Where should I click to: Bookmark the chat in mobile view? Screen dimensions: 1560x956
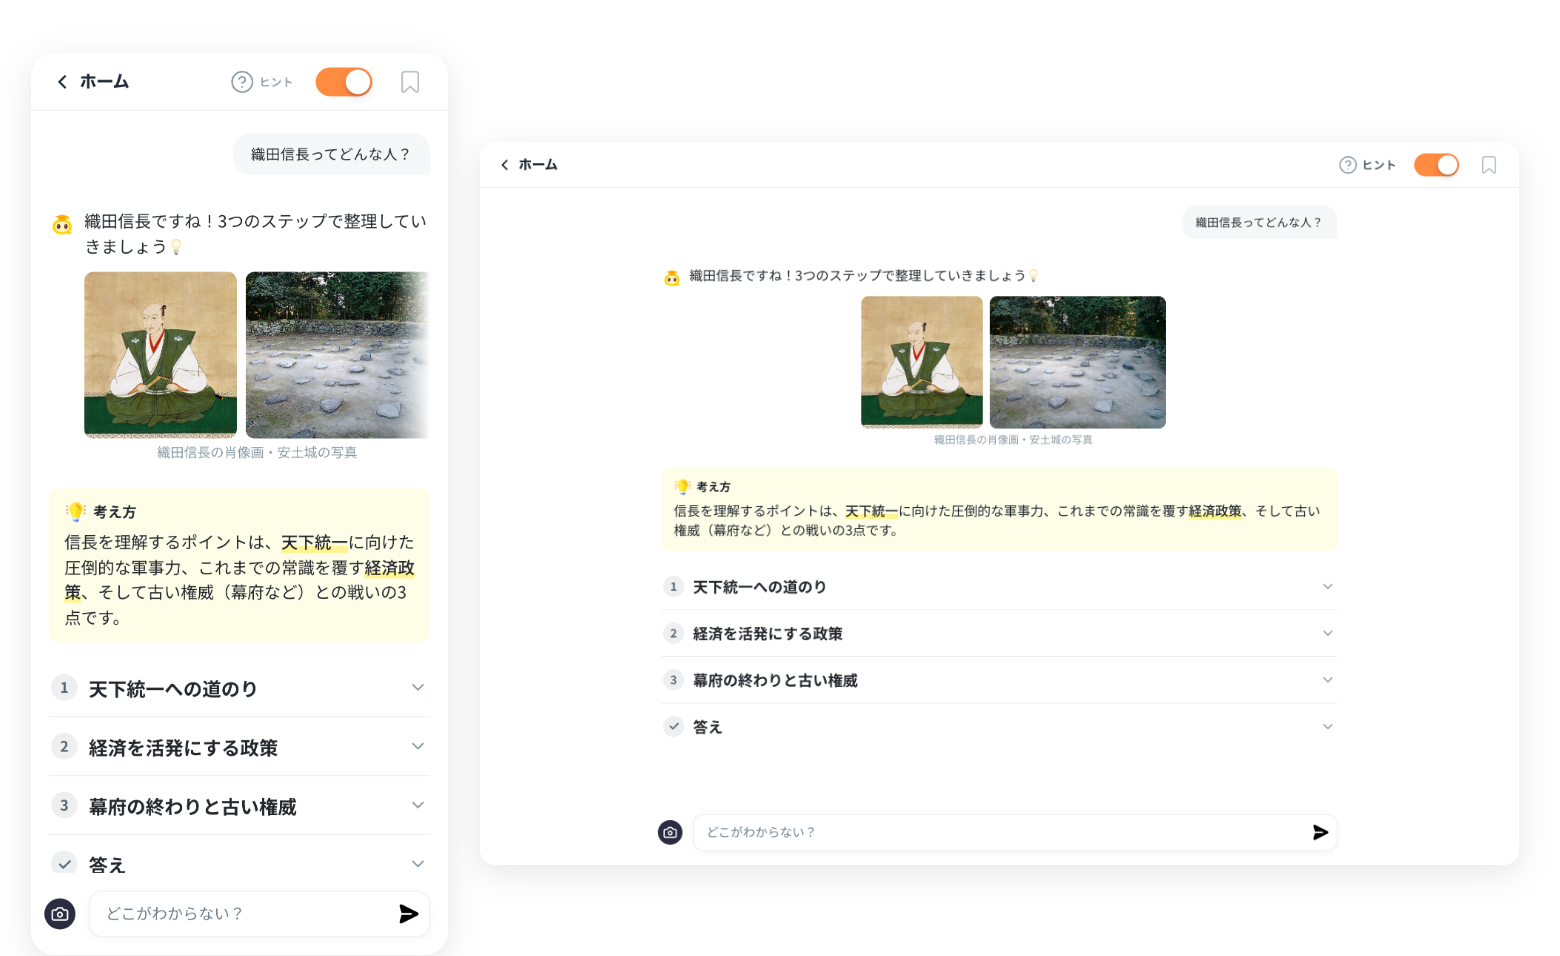(410, 82)
